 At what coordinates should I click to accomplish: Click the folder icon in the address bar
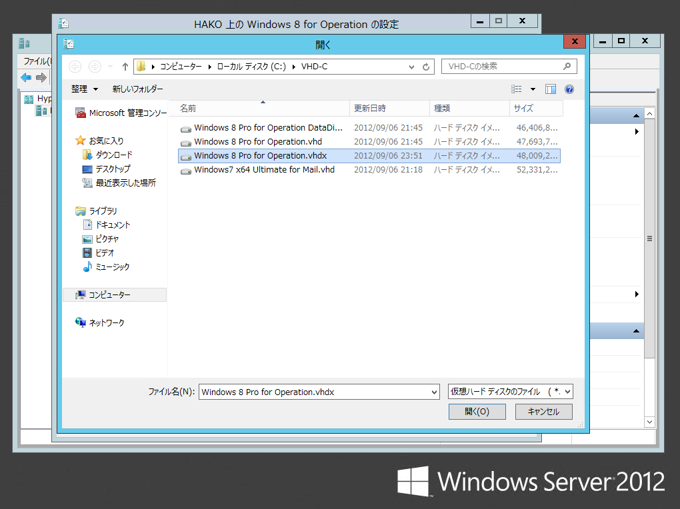click(x=141, y=66)
